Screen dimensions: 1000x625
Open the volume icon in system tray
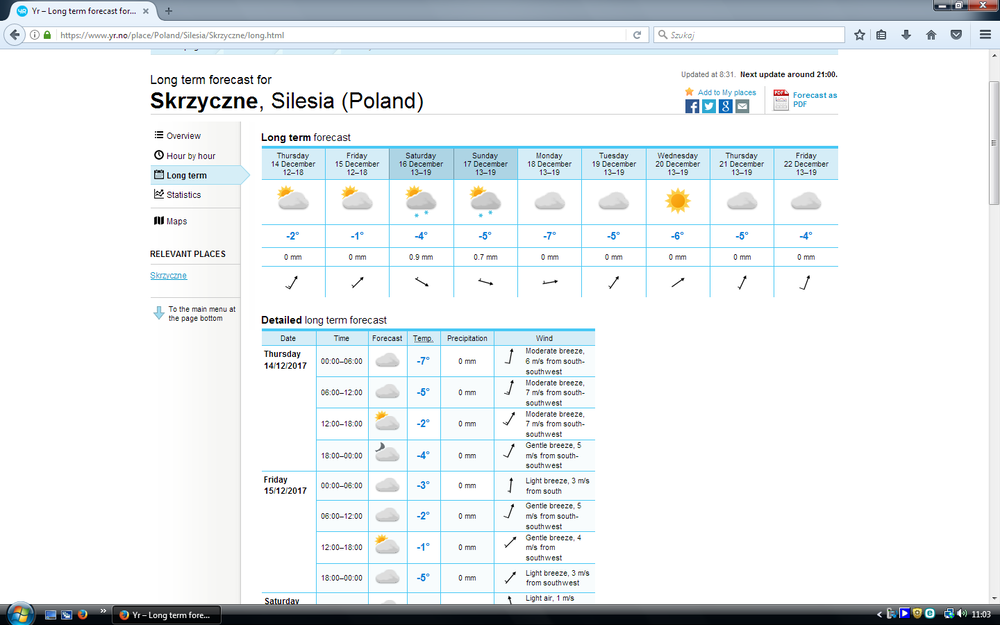point(961,614)
